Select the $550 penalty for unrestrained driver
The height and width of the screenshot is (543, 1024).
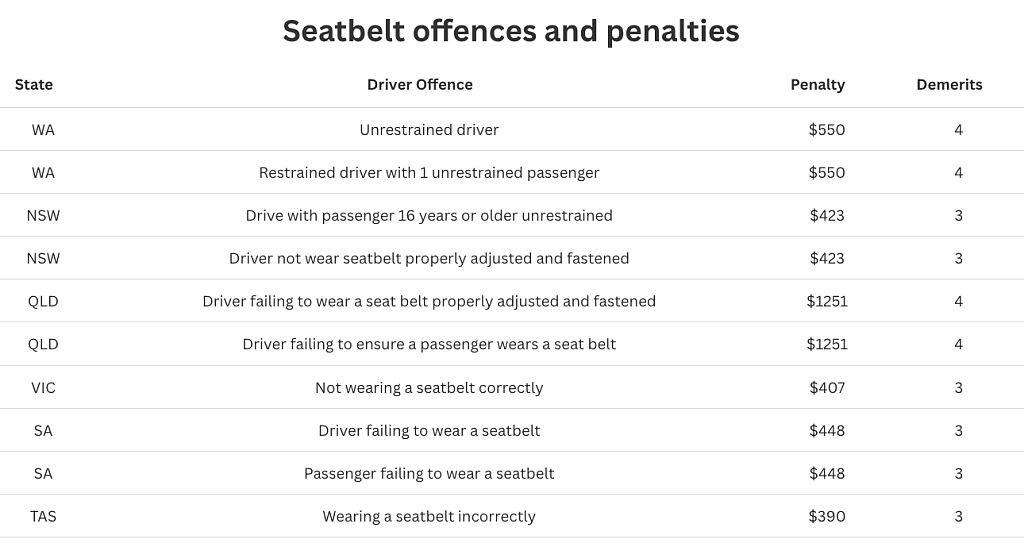pyautogui.click(x=827, y=130)
